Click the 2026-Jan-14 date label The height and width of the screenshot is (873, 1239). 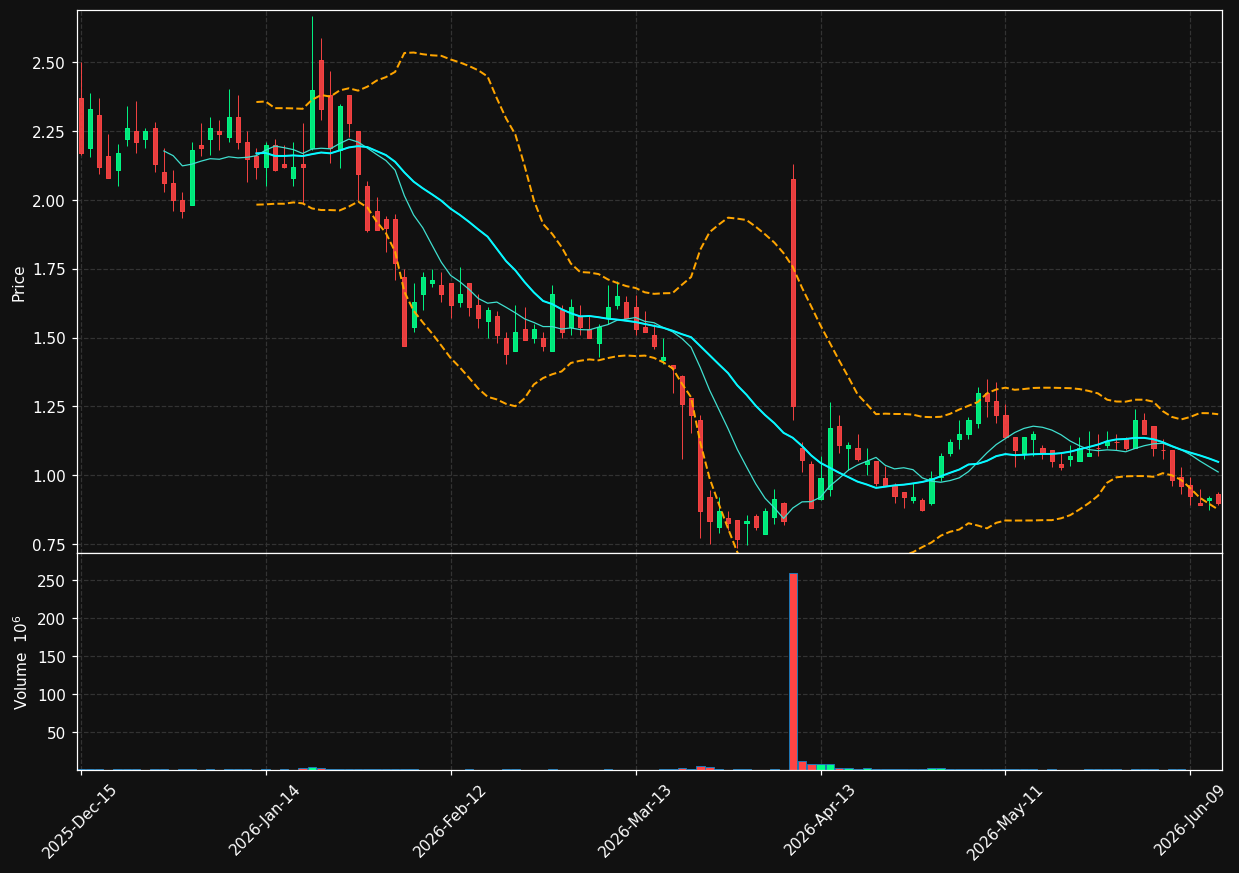(x=265, y=821)
